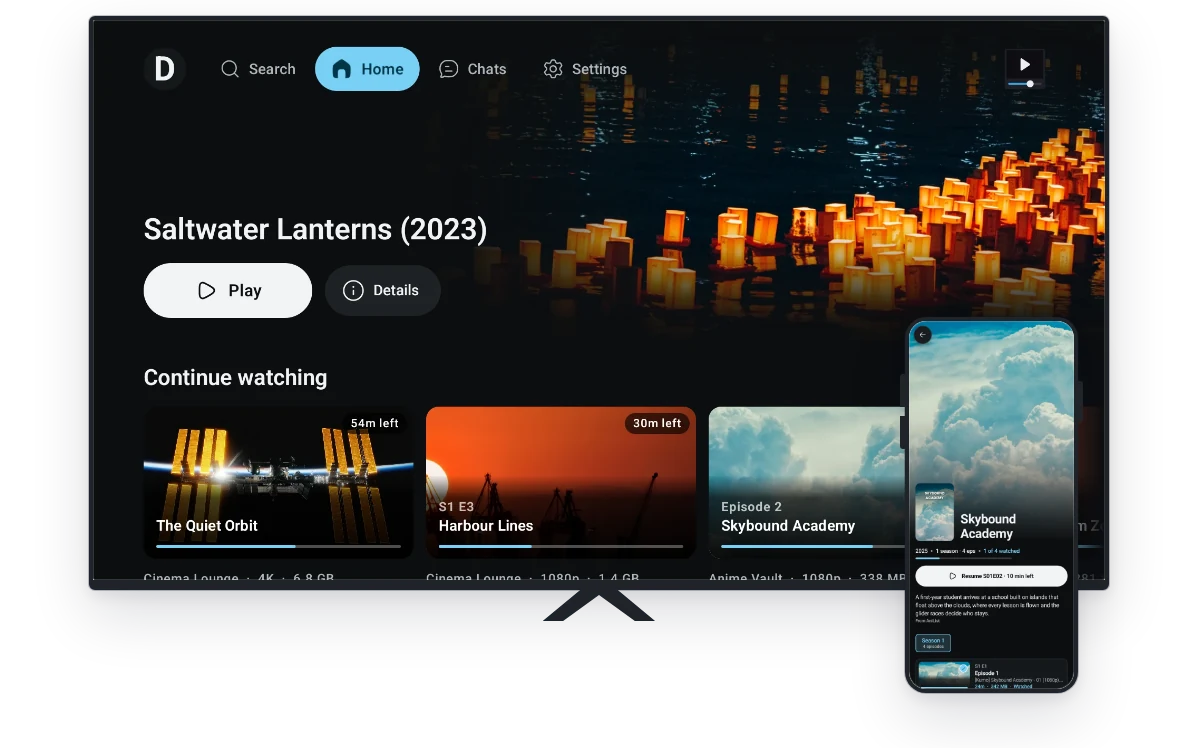Open the D profile logo
Image resolution: width=1198 pixels, height=748 pixels.
164,69
